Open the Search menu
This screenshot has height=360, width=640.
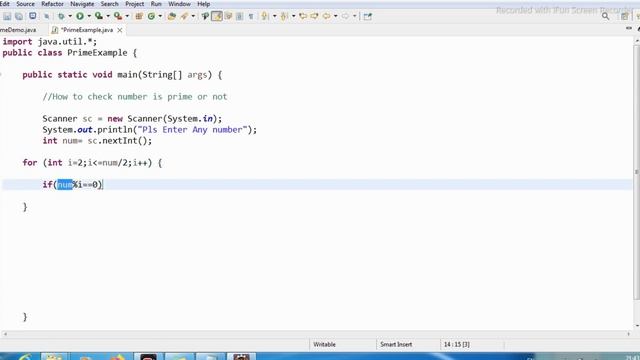[109, 4]
